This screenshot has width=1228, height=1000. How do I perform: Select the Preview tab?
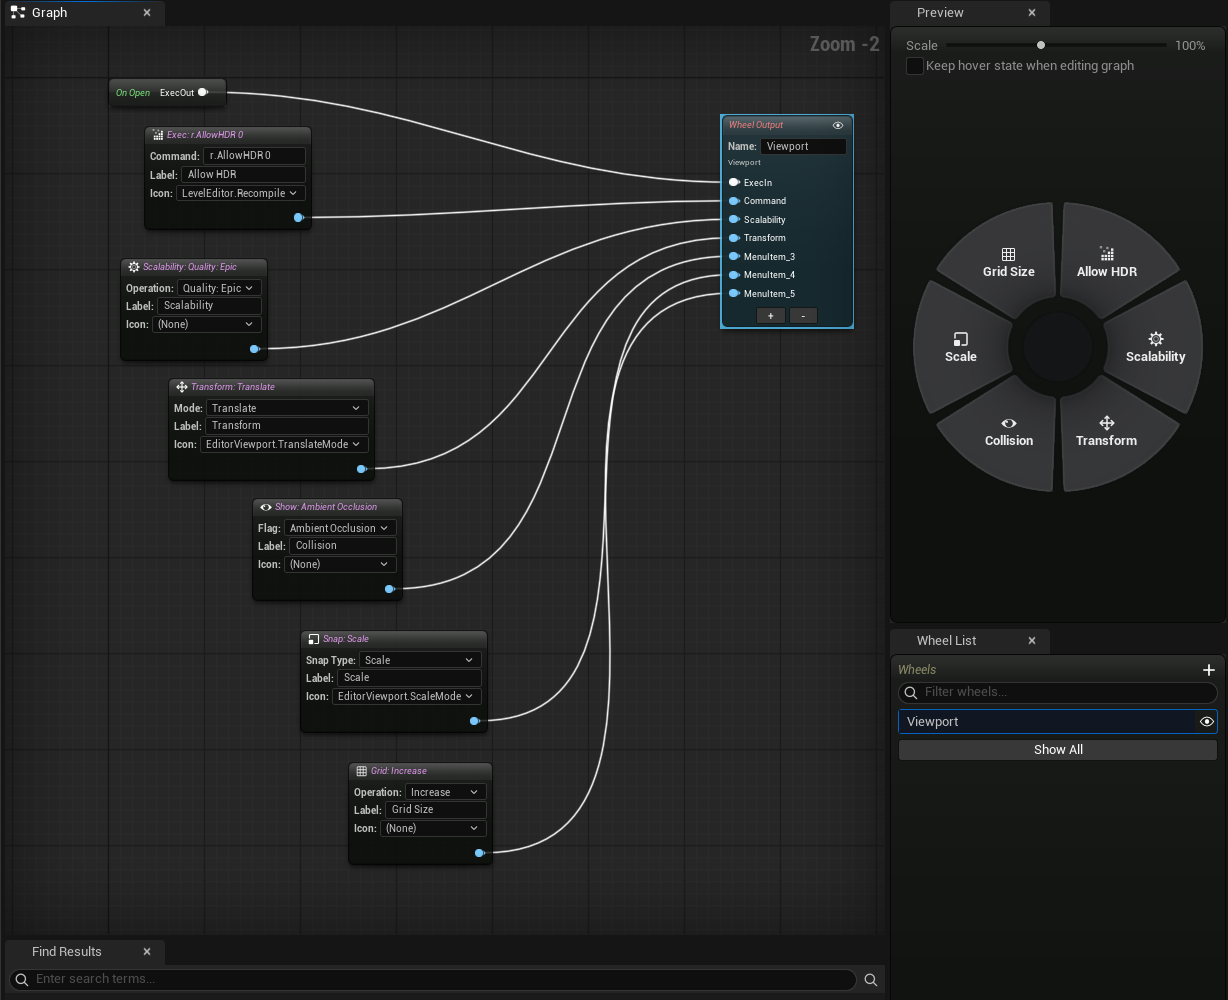[940, 13]
